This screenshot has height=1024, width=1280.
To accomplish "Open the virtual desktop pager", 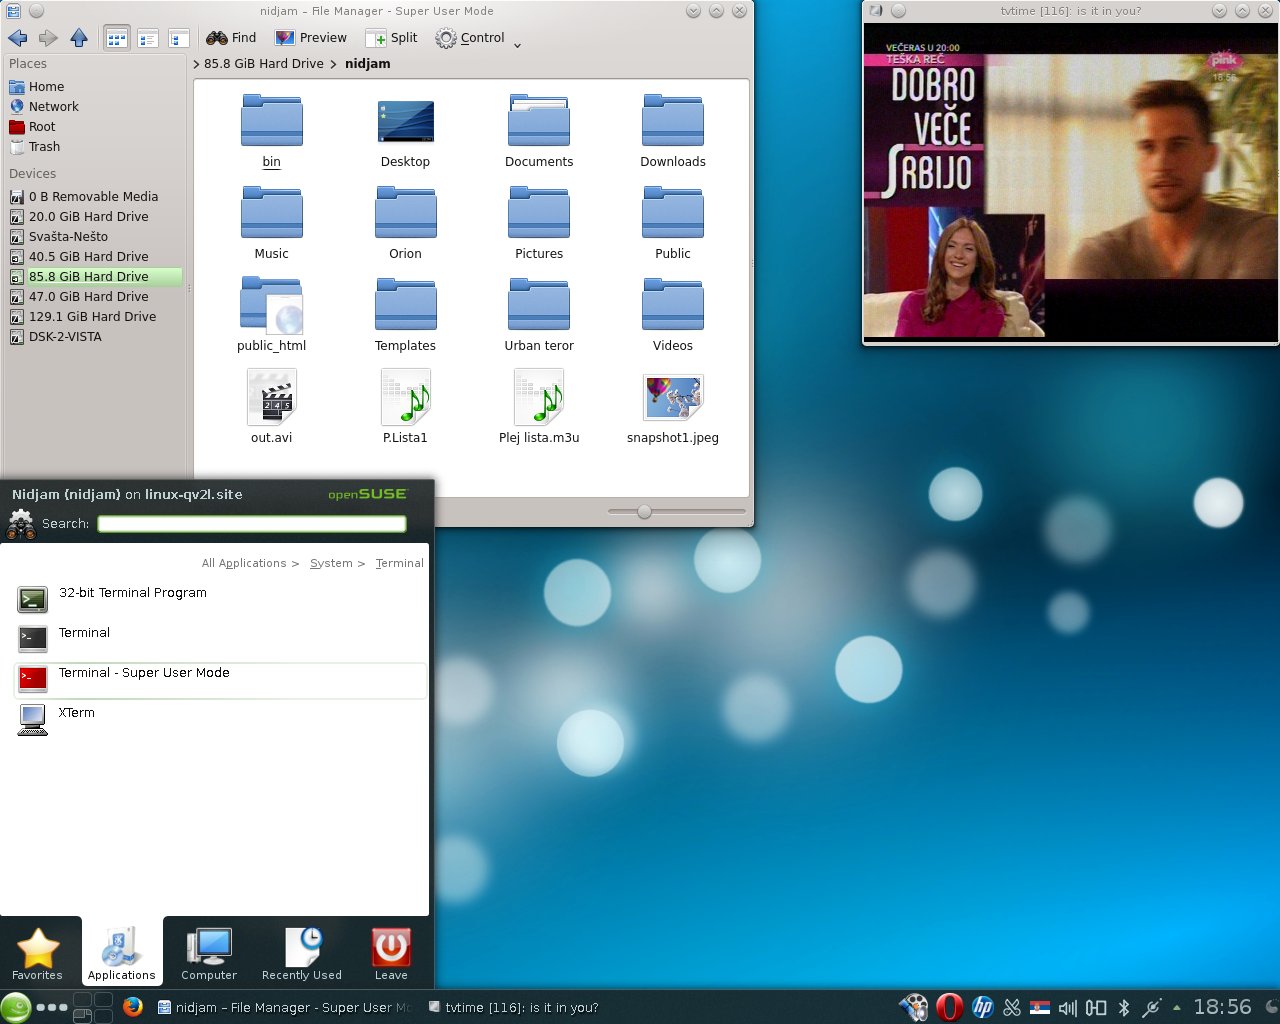I will [x=92, y=1008].
